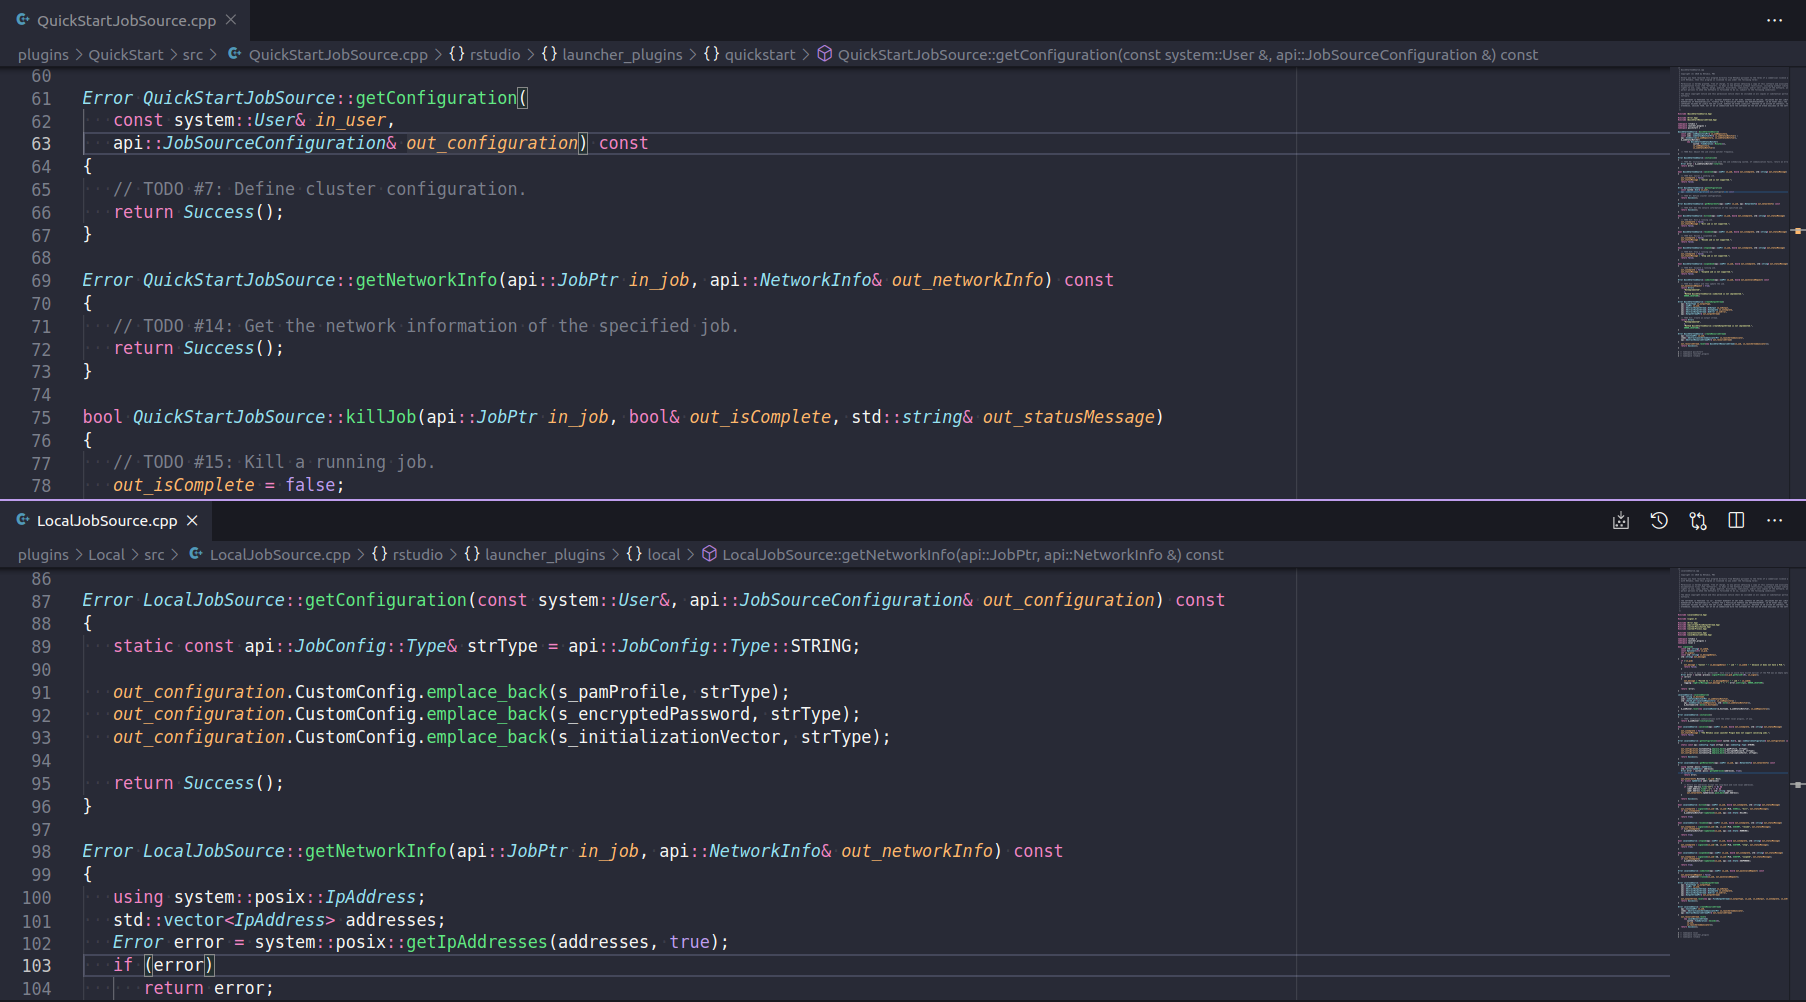Open the src breadcrumb dropdown
Image resolution: width=1806 pixels, height=1002 pixels.
(193, 54)
